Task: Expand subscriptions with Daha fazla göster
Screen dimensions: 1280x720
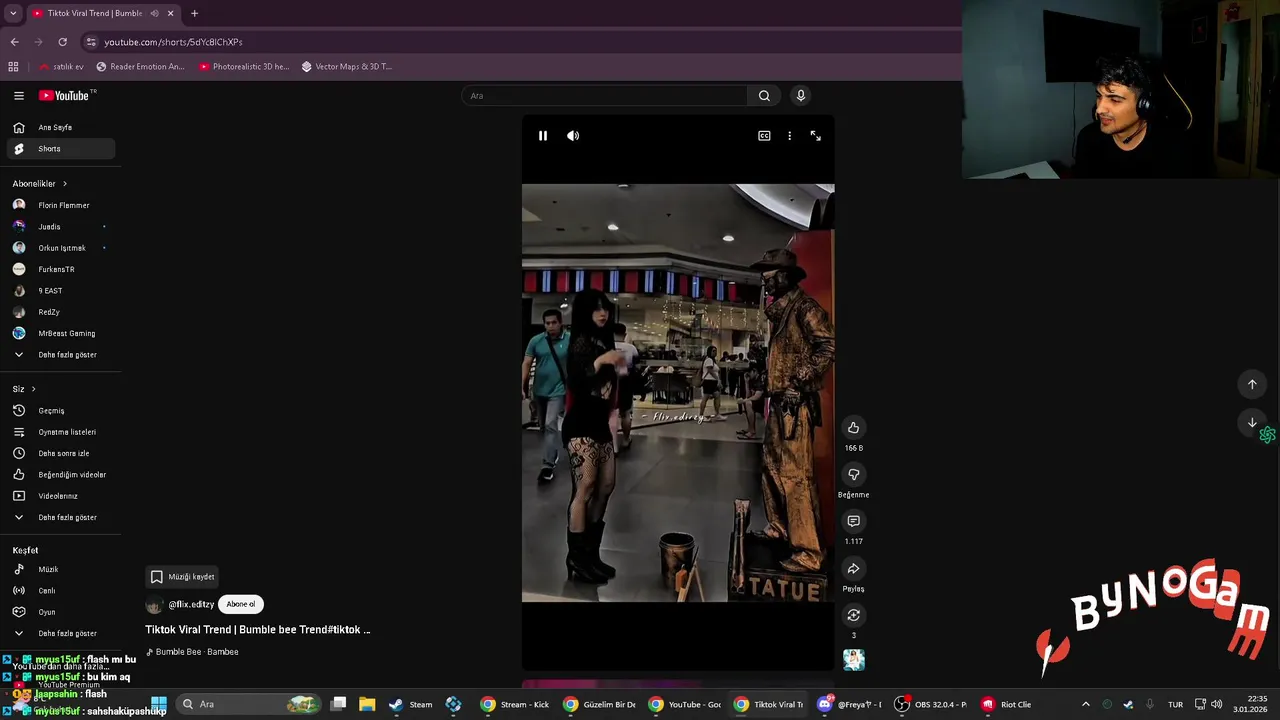Action: (60, 355)
